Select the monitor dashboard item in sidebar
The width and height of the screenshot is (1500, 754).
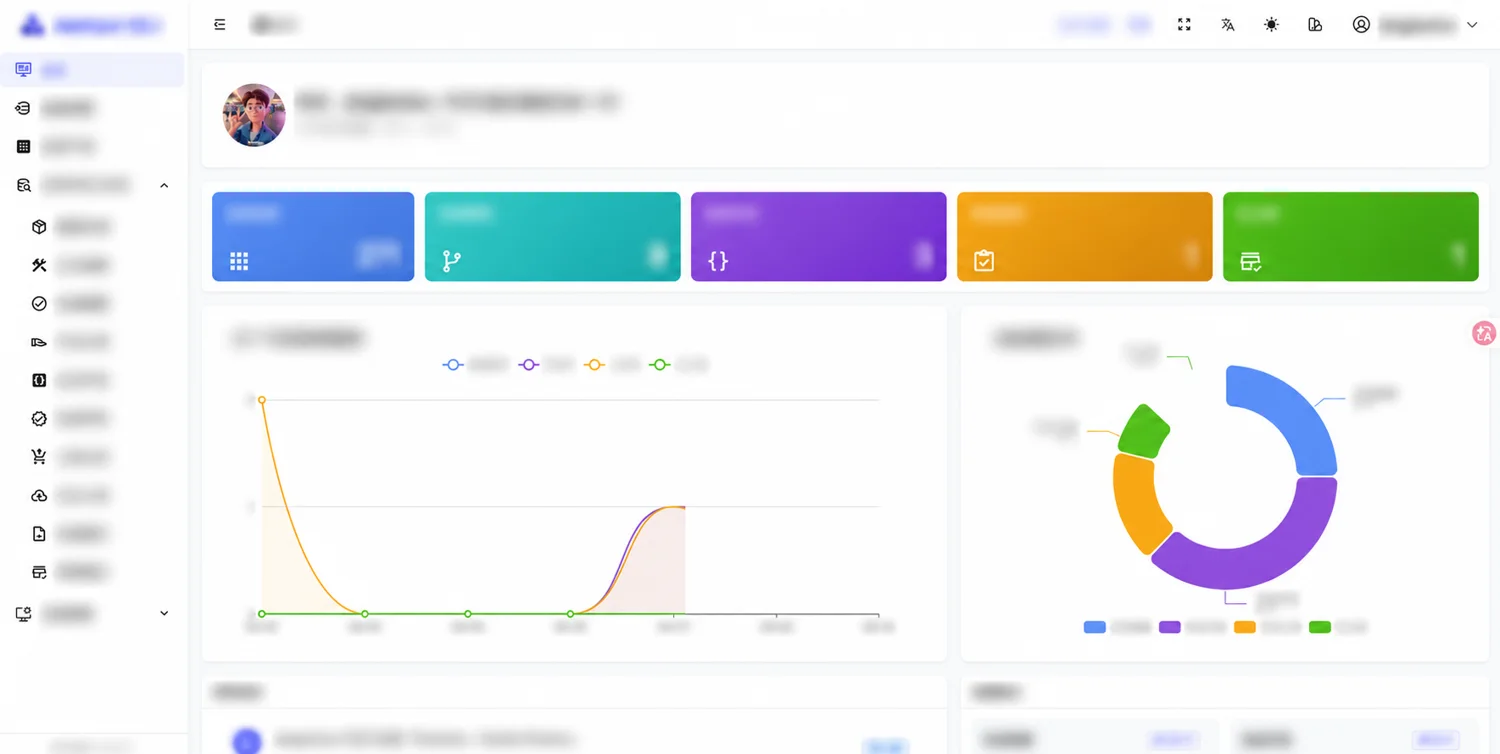[92, 70]
